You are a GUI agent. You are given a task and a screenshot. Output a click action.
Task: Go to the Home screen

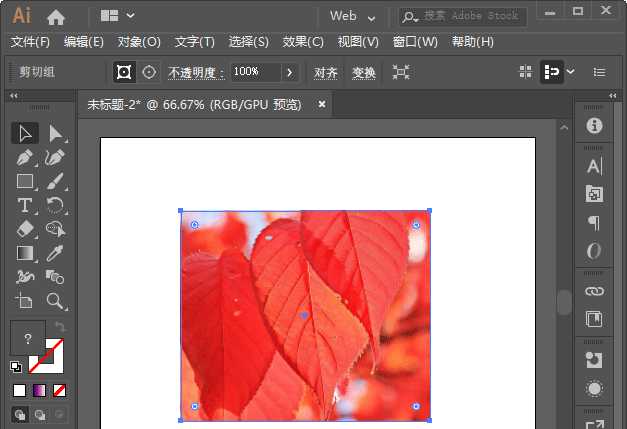click(x=56, y=16)
